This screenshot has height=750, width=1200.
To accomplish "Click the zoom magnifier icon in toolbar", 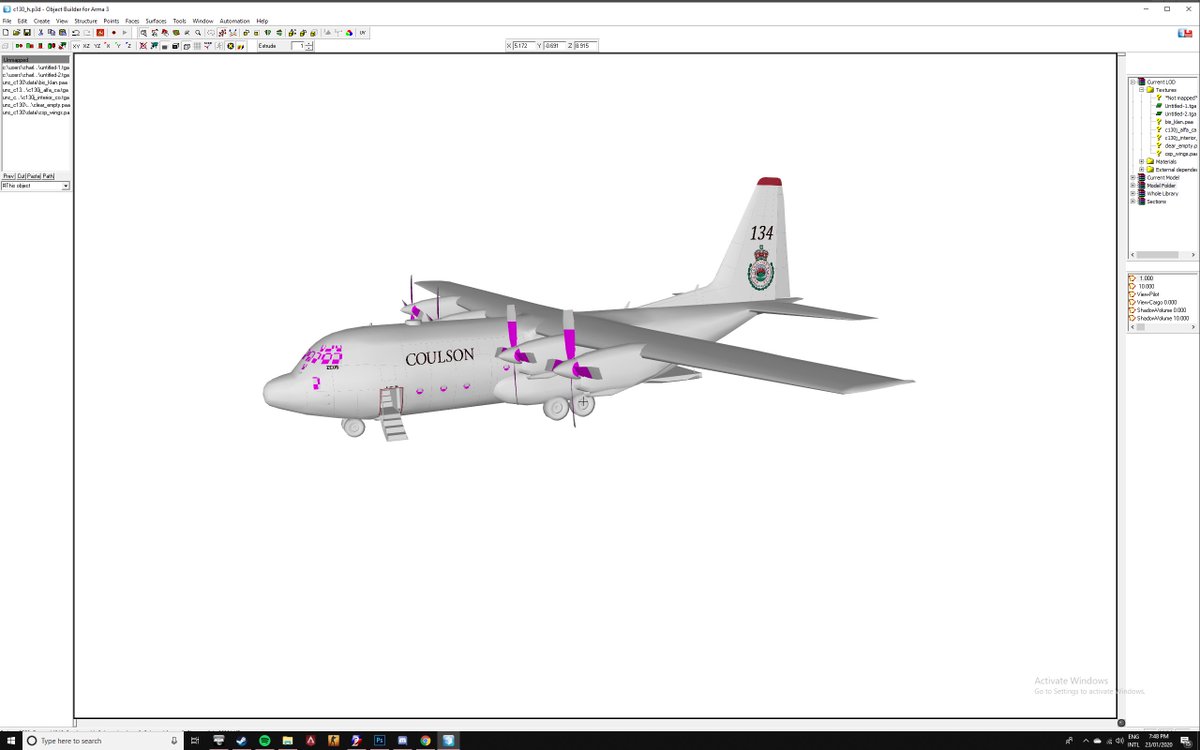I will [x=198, y=32].
